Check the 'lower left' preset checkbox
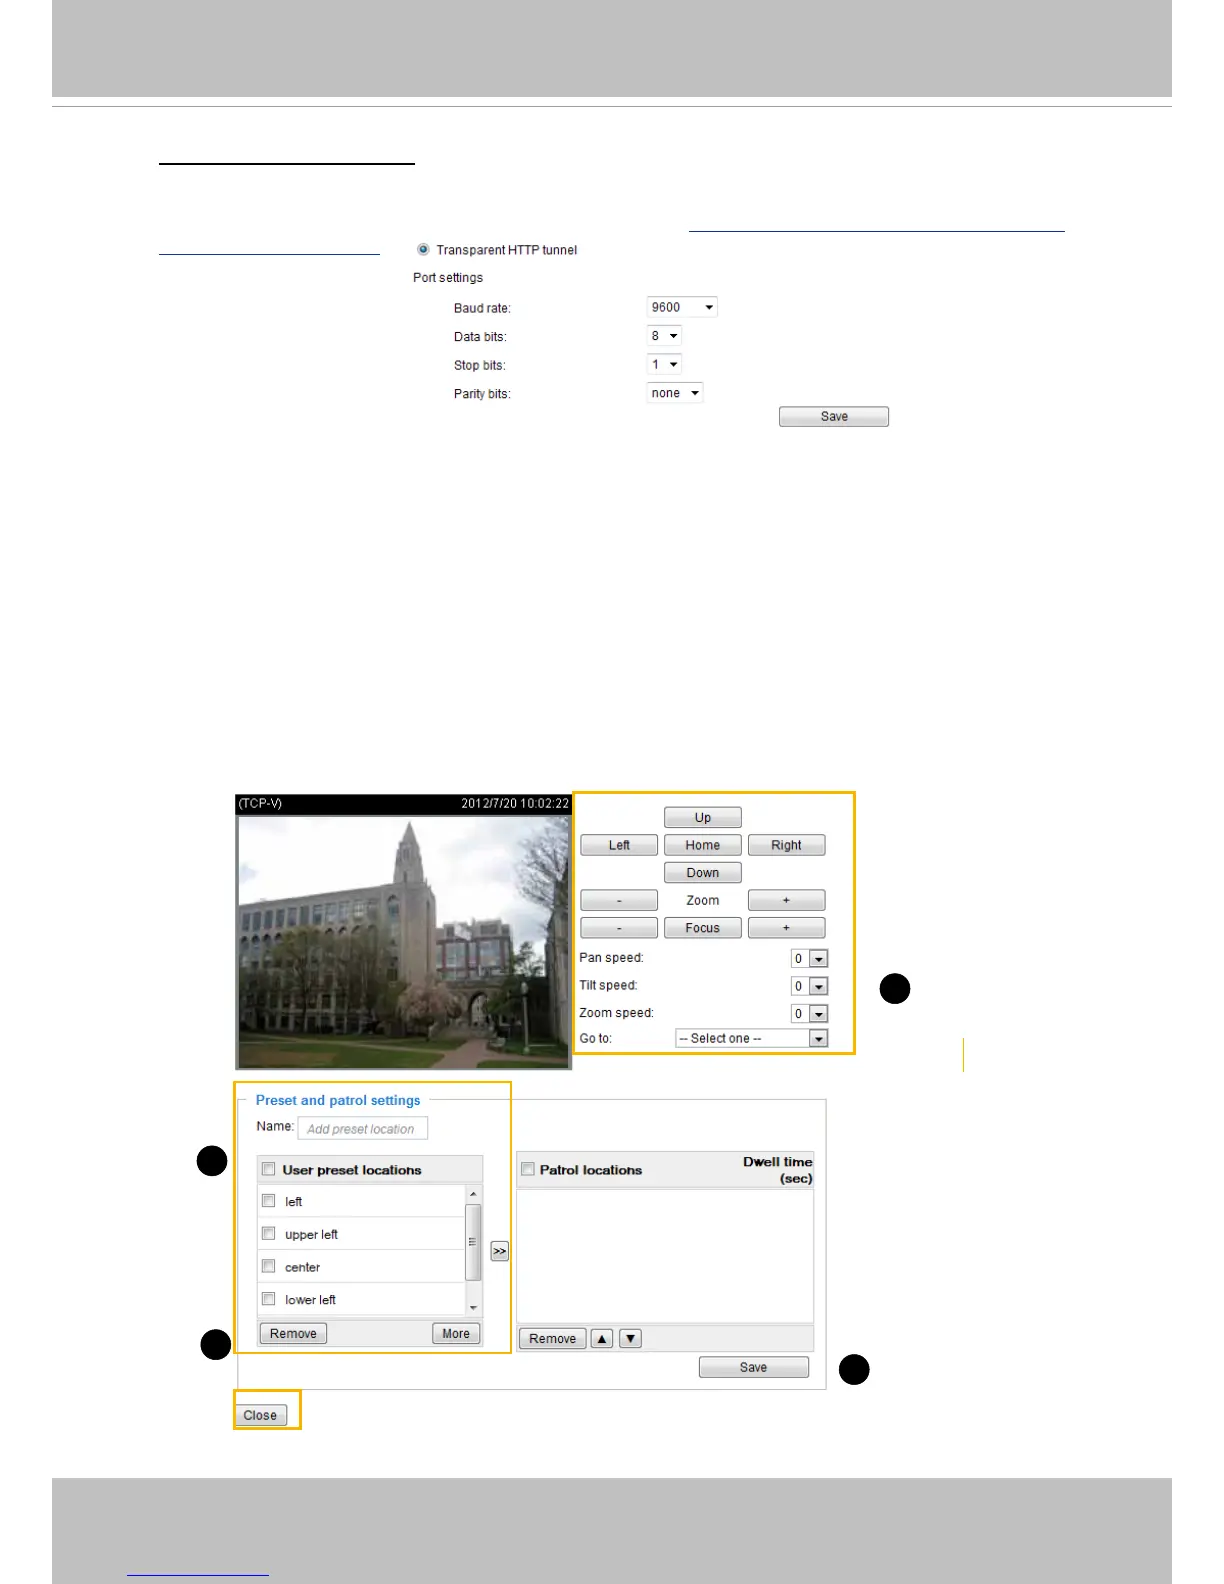Screen dimensions: 1224x1584 point(268,1299)
